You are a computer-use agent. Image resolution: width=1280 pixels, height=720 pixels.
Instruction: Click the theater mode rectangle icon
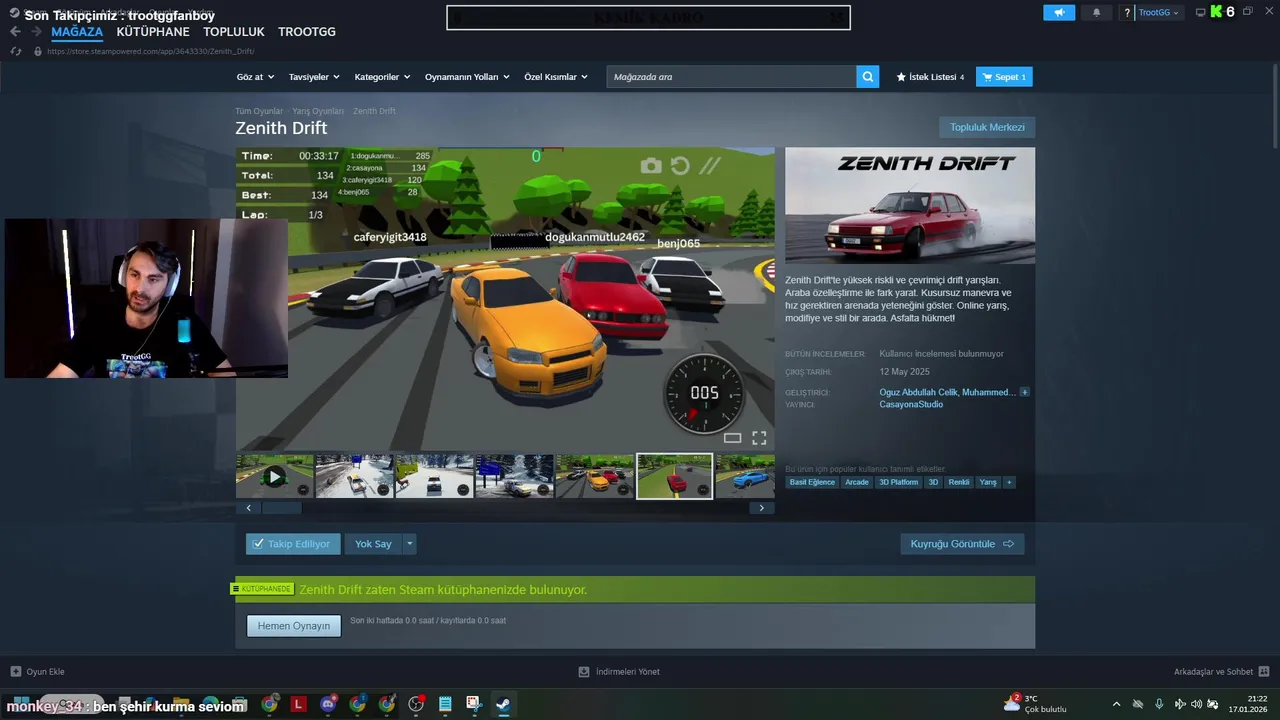(732, 438)
